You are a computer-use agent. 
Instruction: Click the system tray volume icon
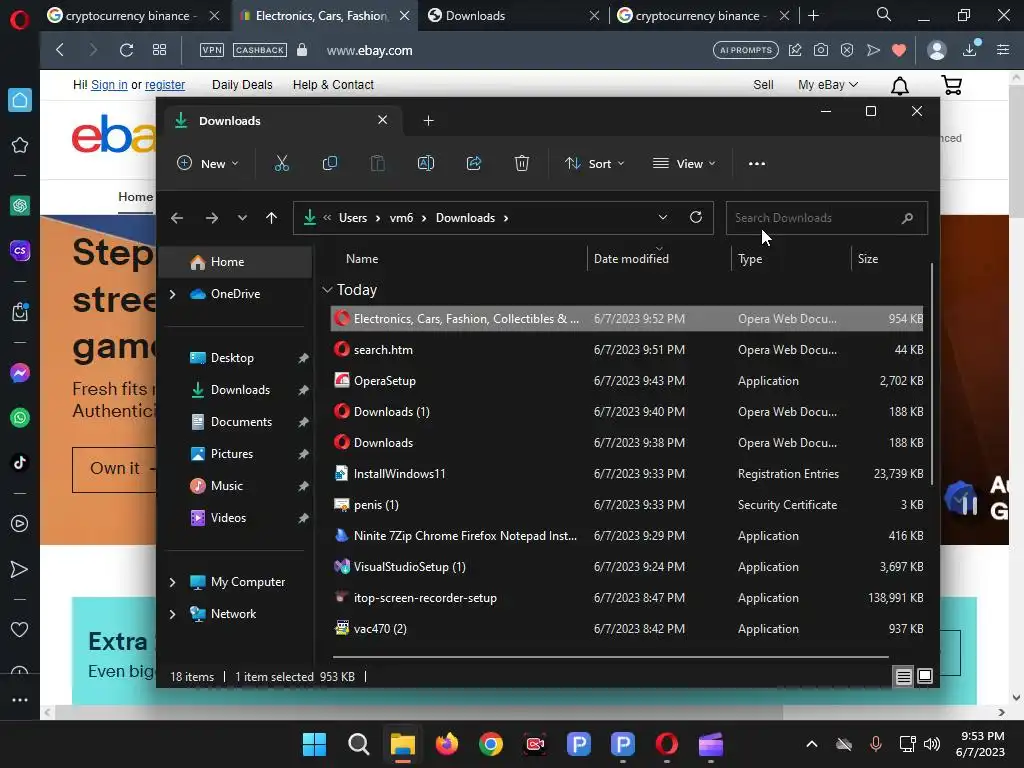[x=932, y=744]
